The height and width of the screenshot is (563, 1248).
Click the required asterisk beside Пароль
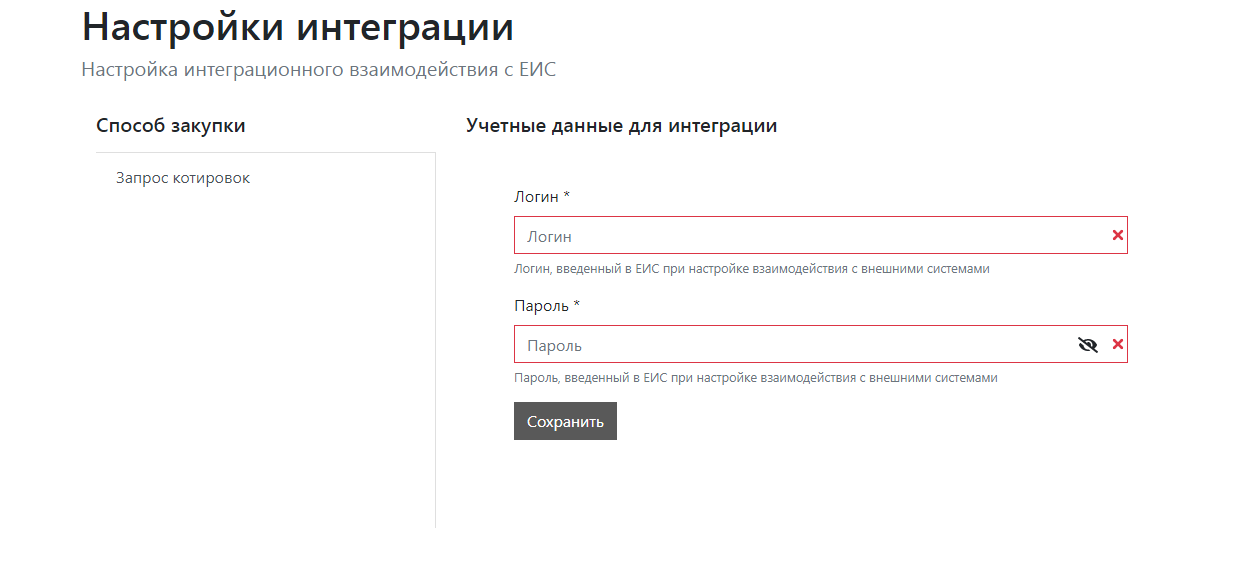pos(577,305)
